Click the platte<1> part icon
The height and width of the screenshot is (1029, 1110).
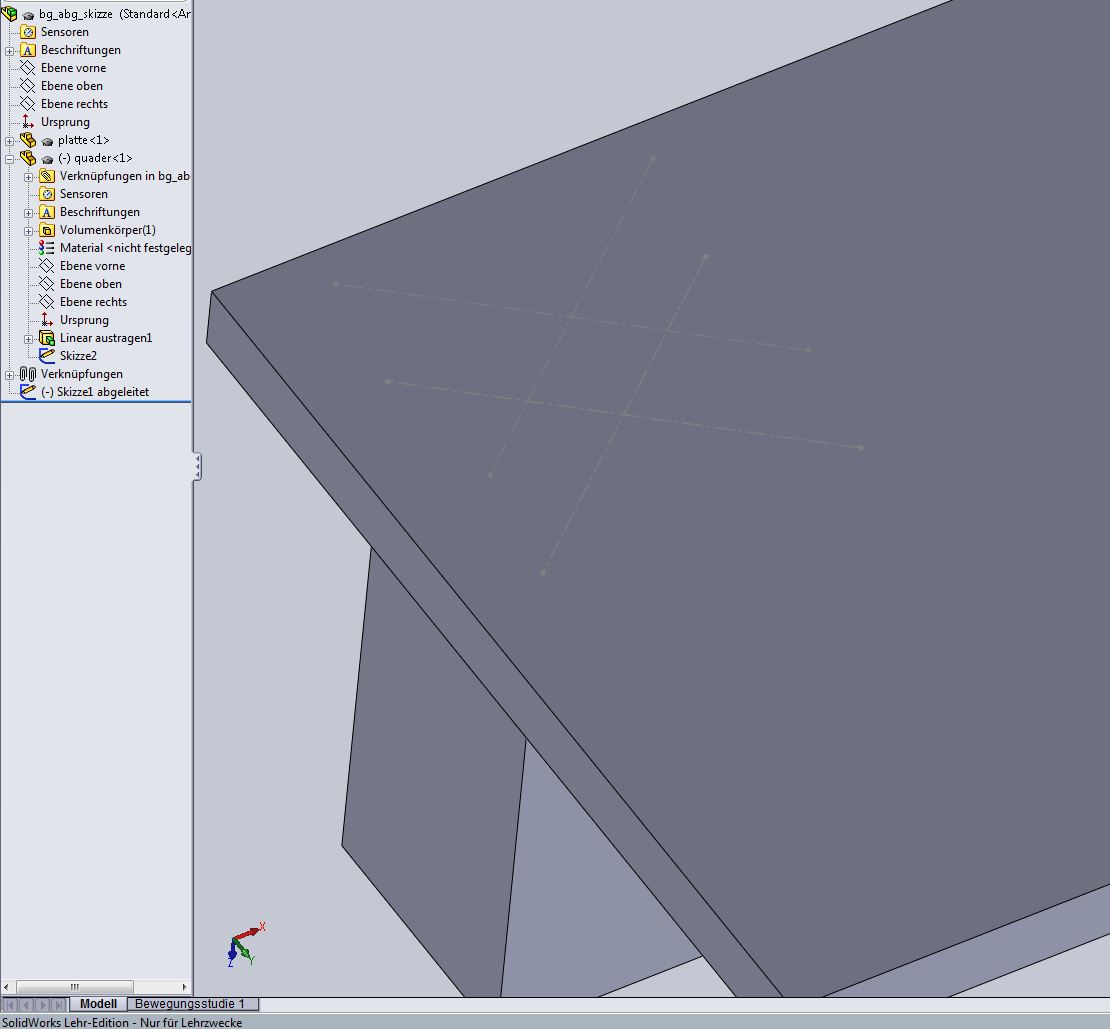pyautogui.click(x=28, y=140)
